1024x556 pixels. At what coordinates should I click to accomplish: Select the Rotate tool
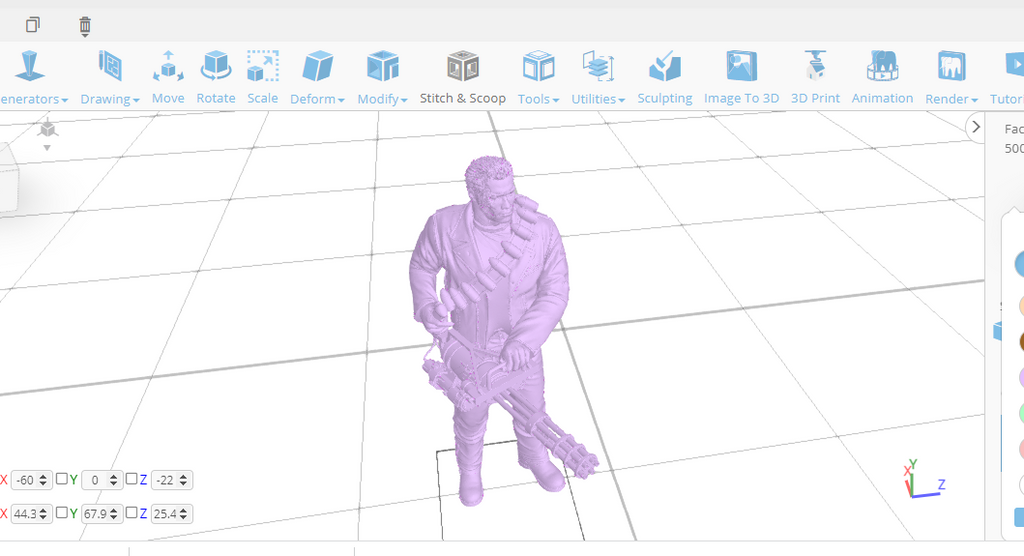(216, 77)
